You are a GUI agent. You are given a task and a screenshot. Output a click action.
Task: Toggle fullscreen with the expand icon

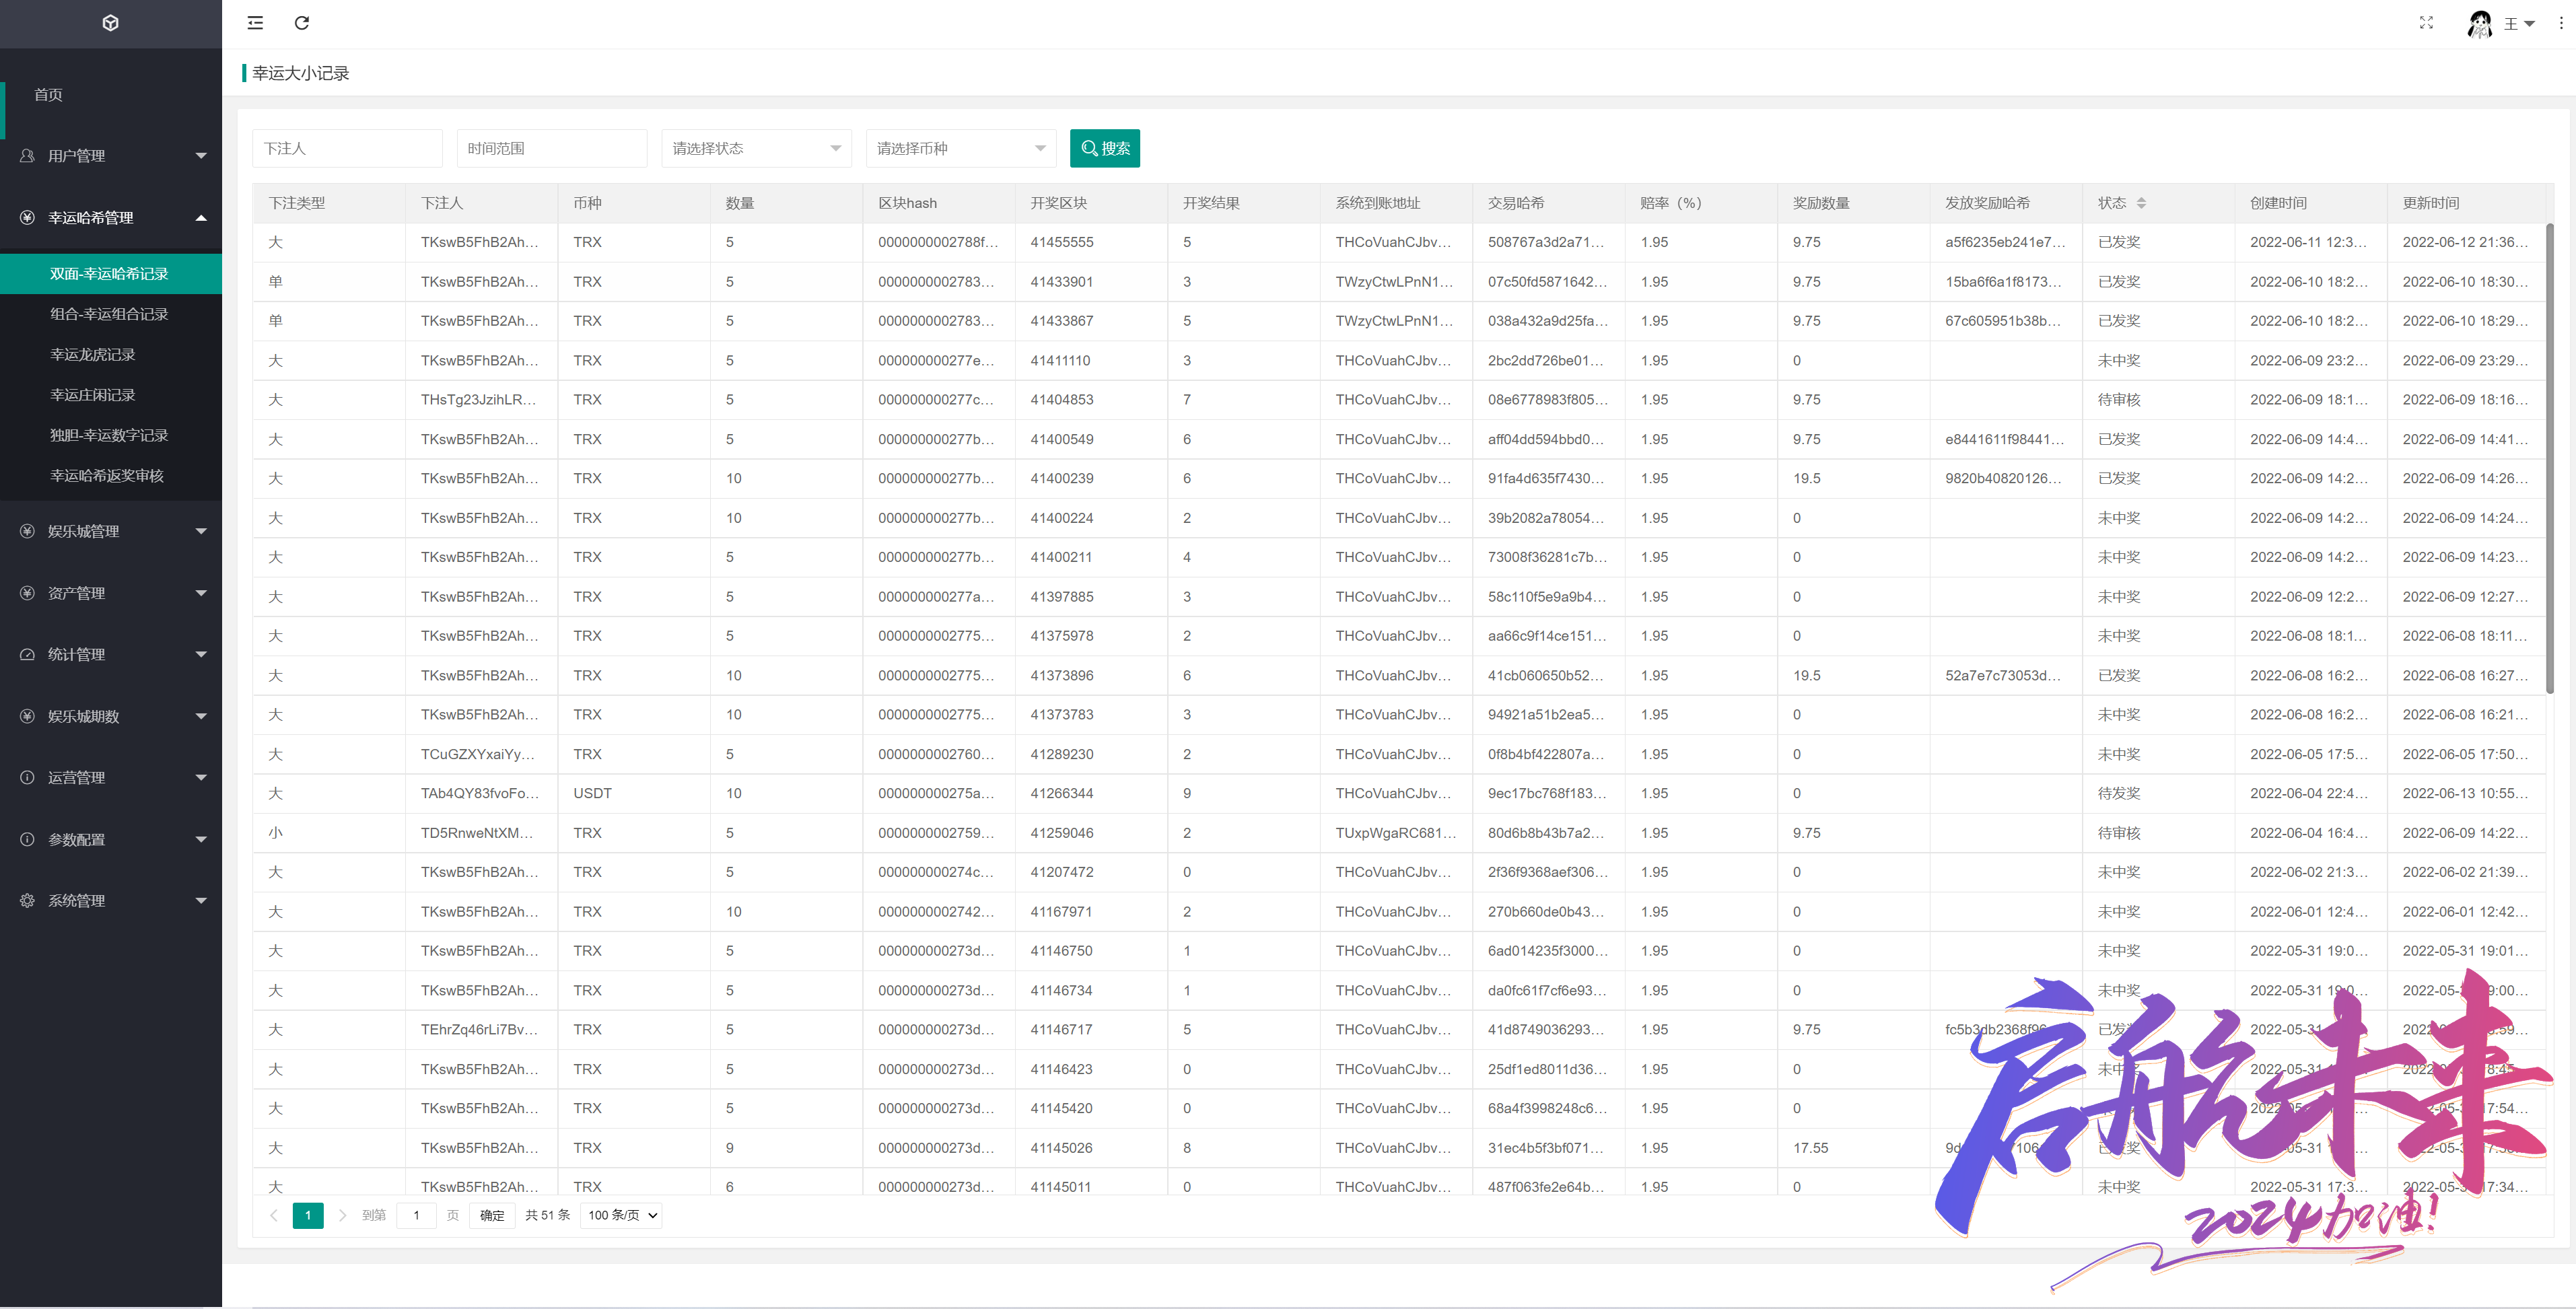pyautogui.click(x=2426, y=22)
